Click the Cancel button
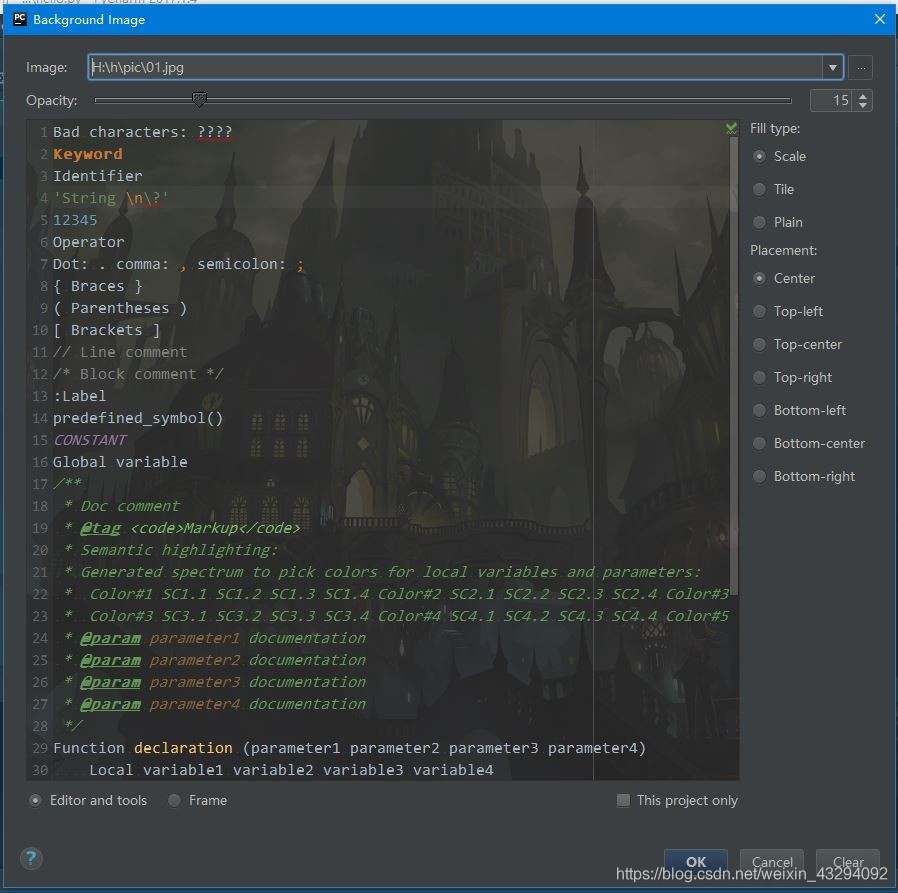 click(771, 861)
